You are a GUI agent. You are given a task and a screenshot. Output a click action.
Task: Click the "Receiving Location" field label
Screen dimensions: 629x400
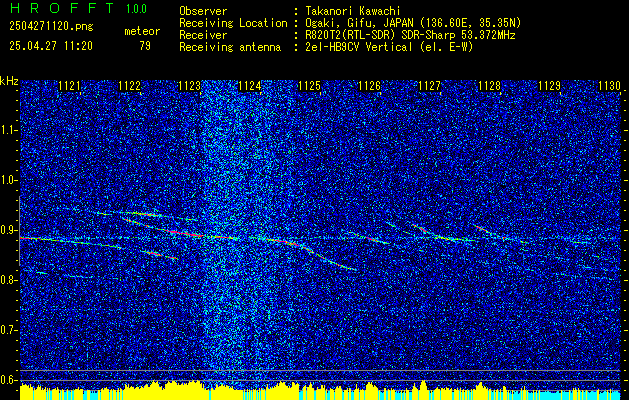click(233, 23)
